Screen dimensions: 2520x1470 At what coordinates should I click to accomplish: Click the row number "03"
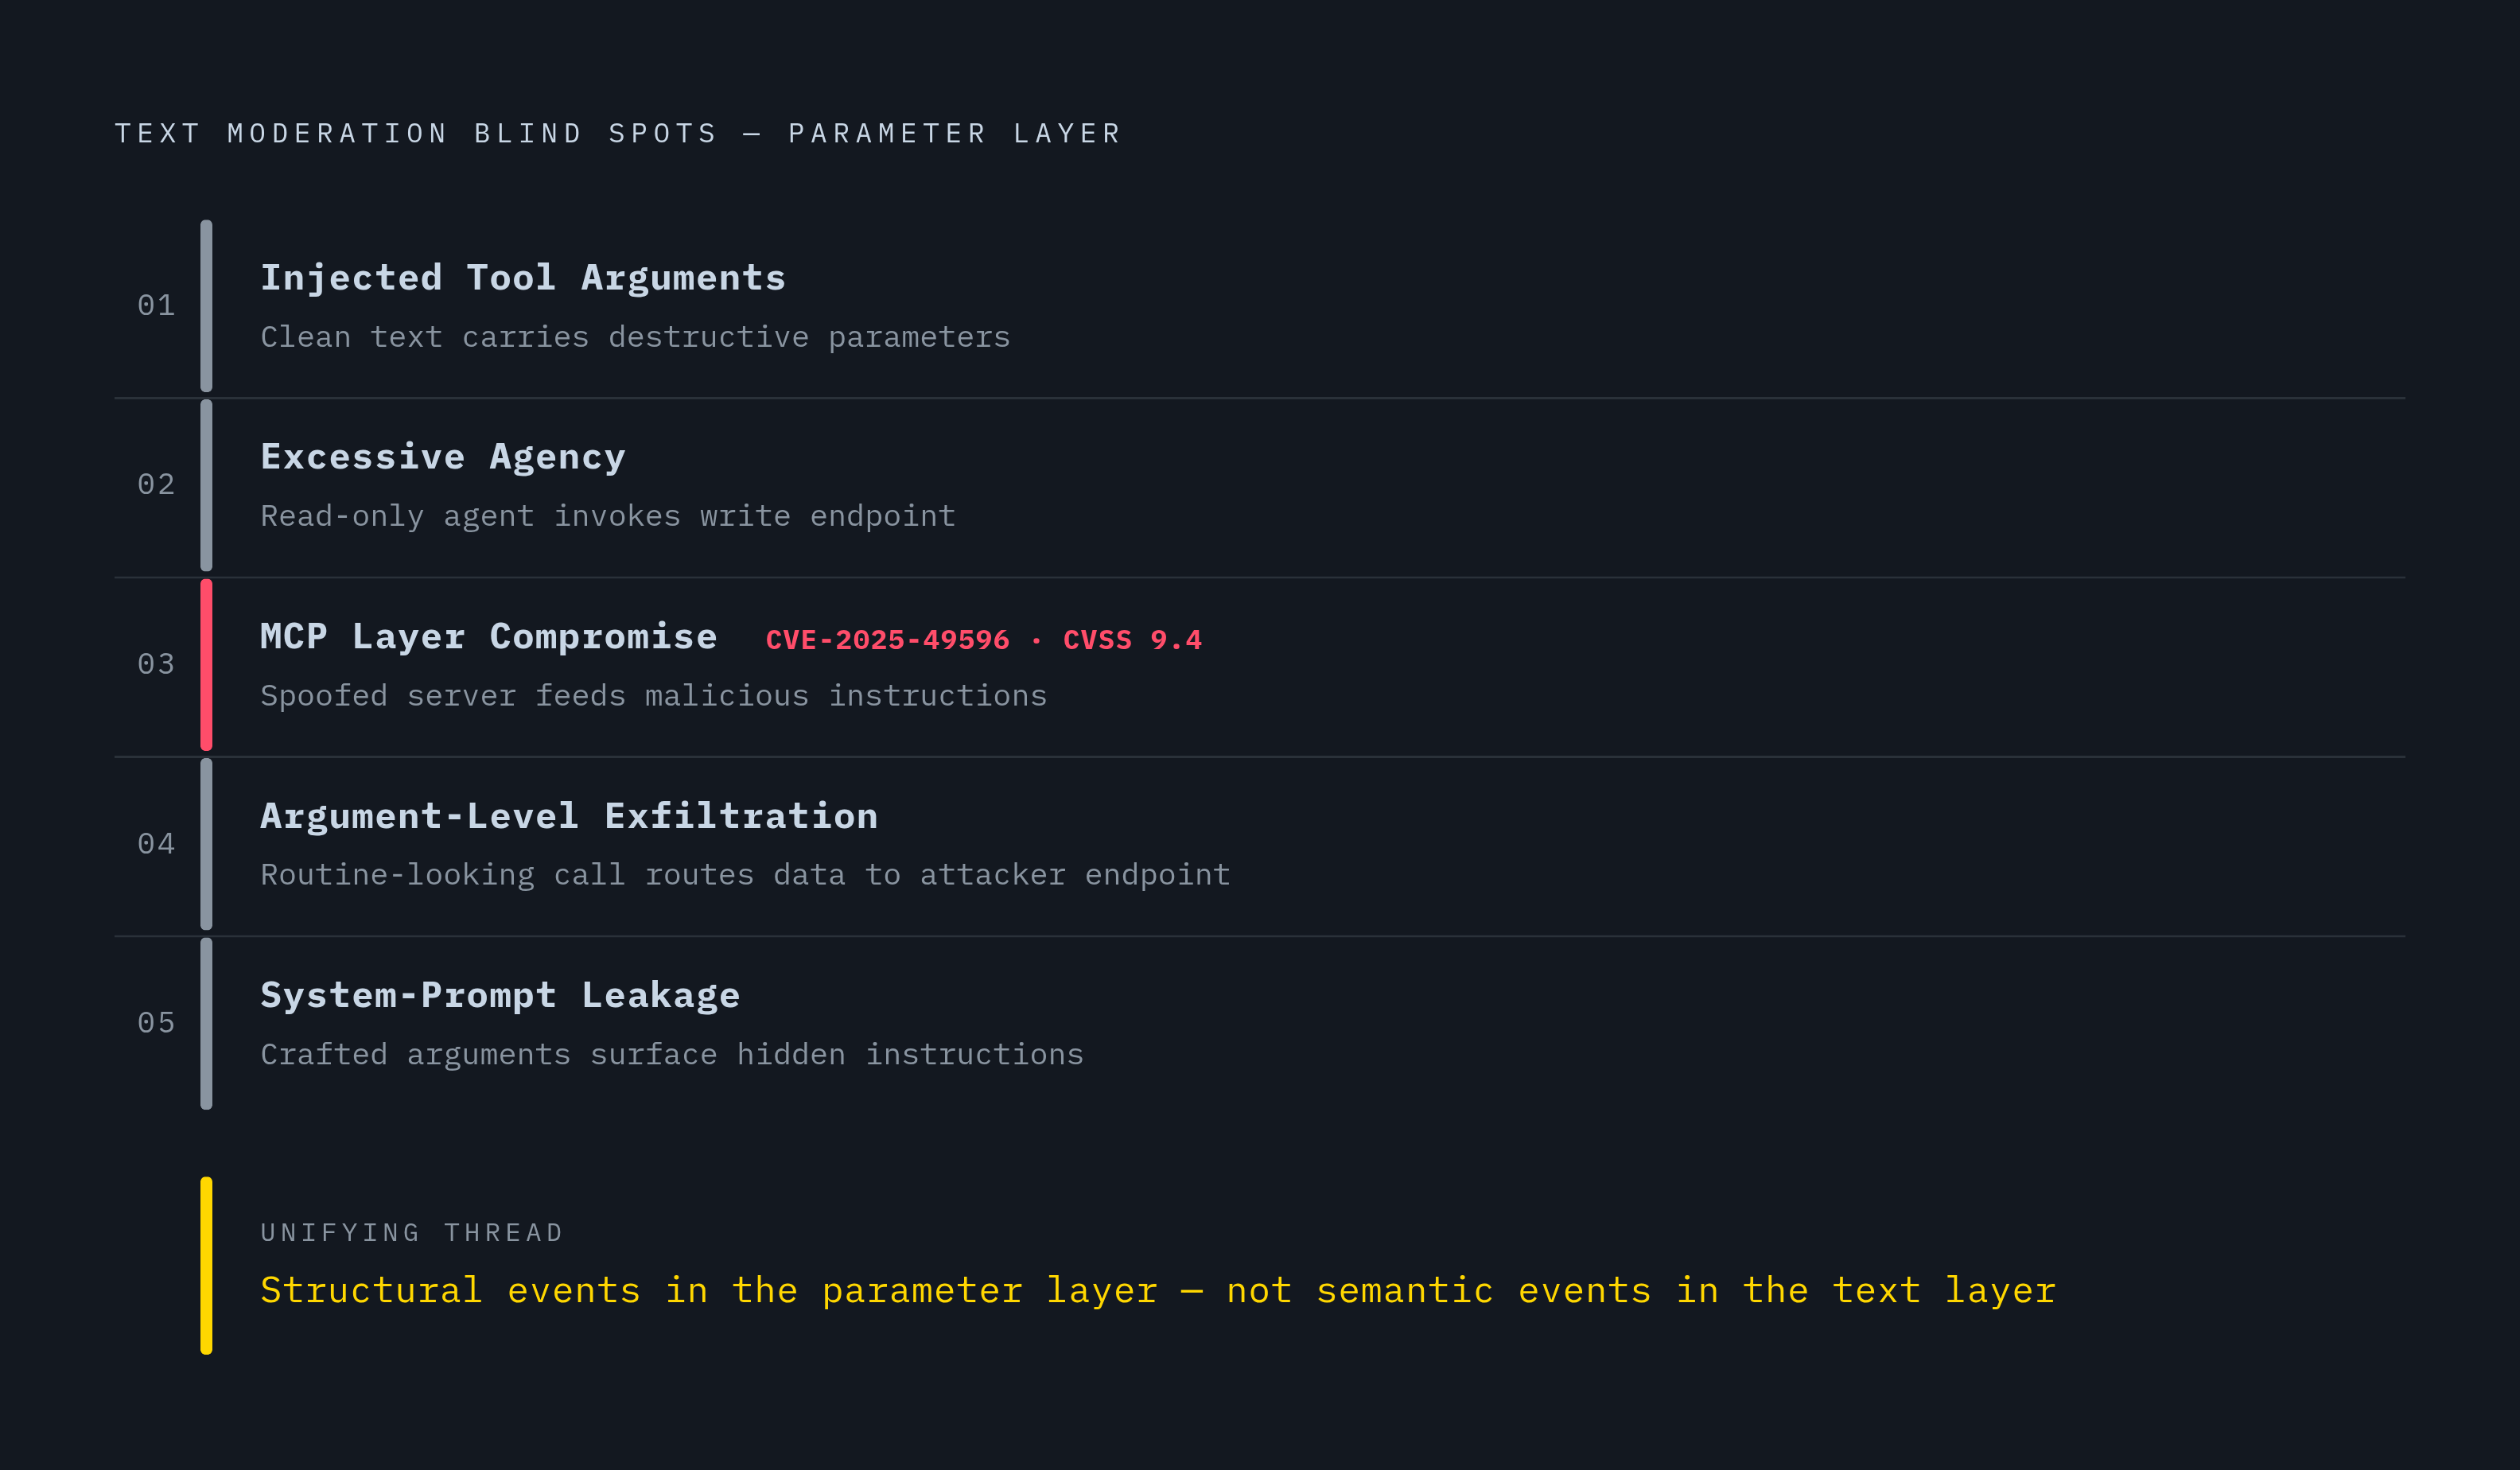click(x=156, y=664)
